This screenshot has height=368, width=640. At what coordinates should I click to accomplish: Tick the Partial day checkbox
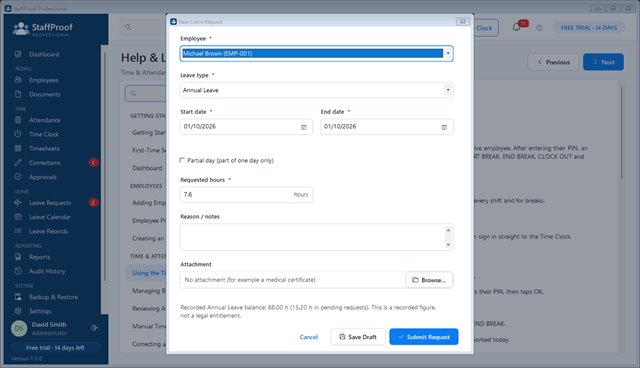coord(182,160)
